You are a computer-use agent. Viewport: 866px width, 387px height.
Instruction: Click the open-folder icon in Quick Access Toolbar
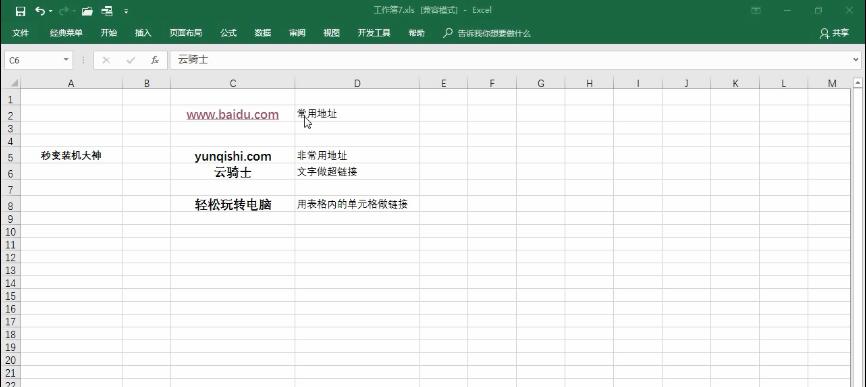pos(87,10)
